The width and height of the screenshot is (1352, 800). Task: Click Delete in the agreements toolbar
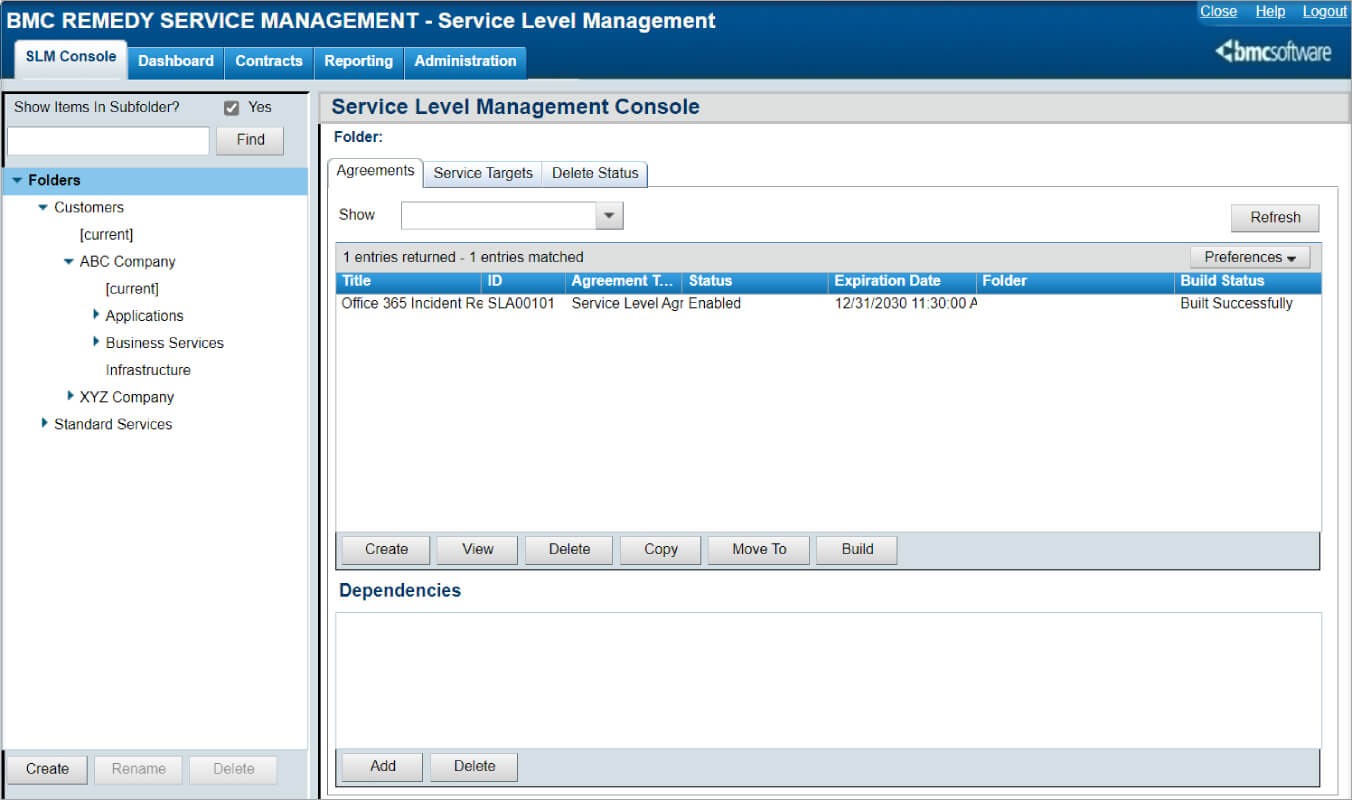569,549
